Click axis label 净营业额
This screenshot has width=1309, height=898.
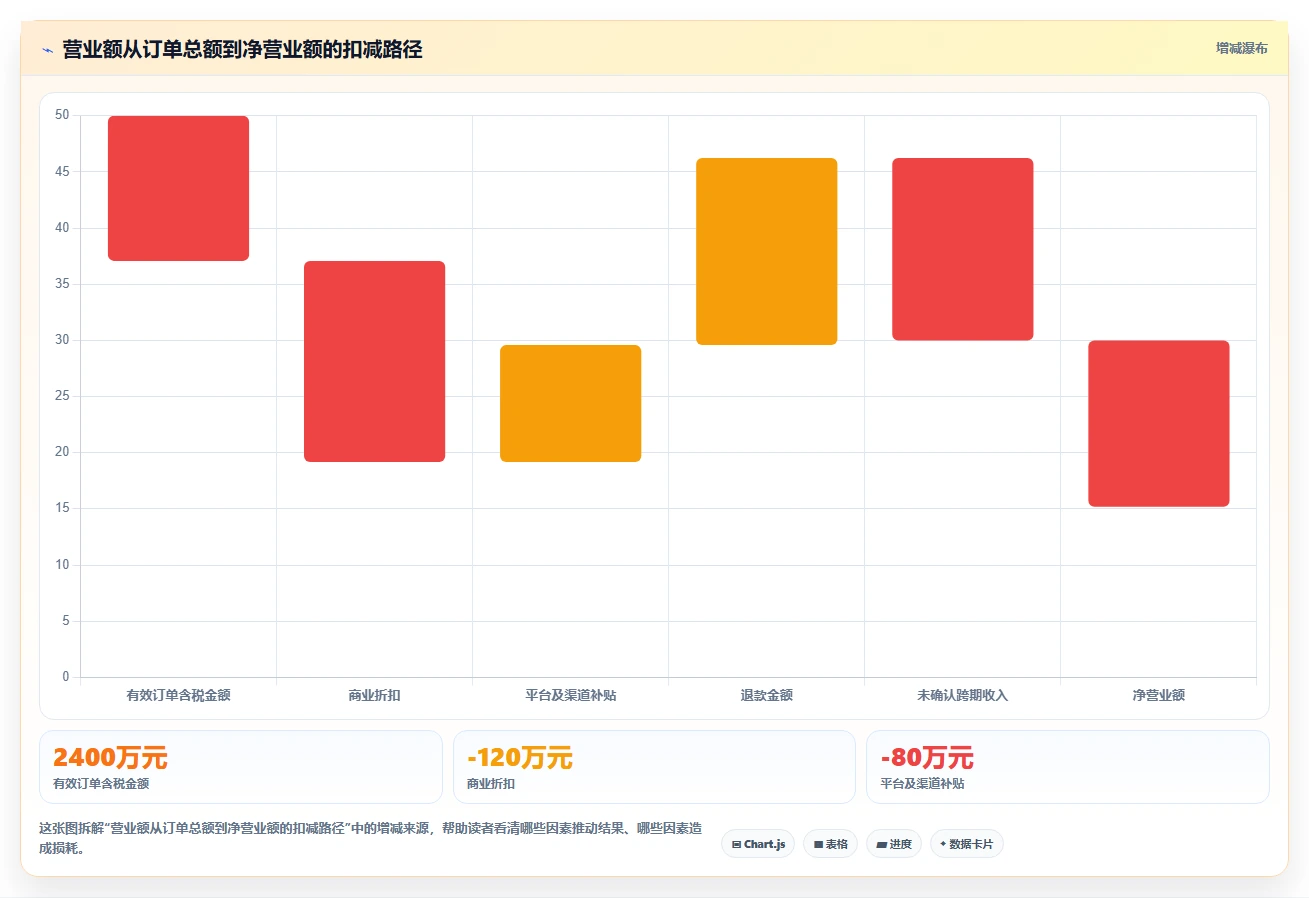click(1158, 695)
